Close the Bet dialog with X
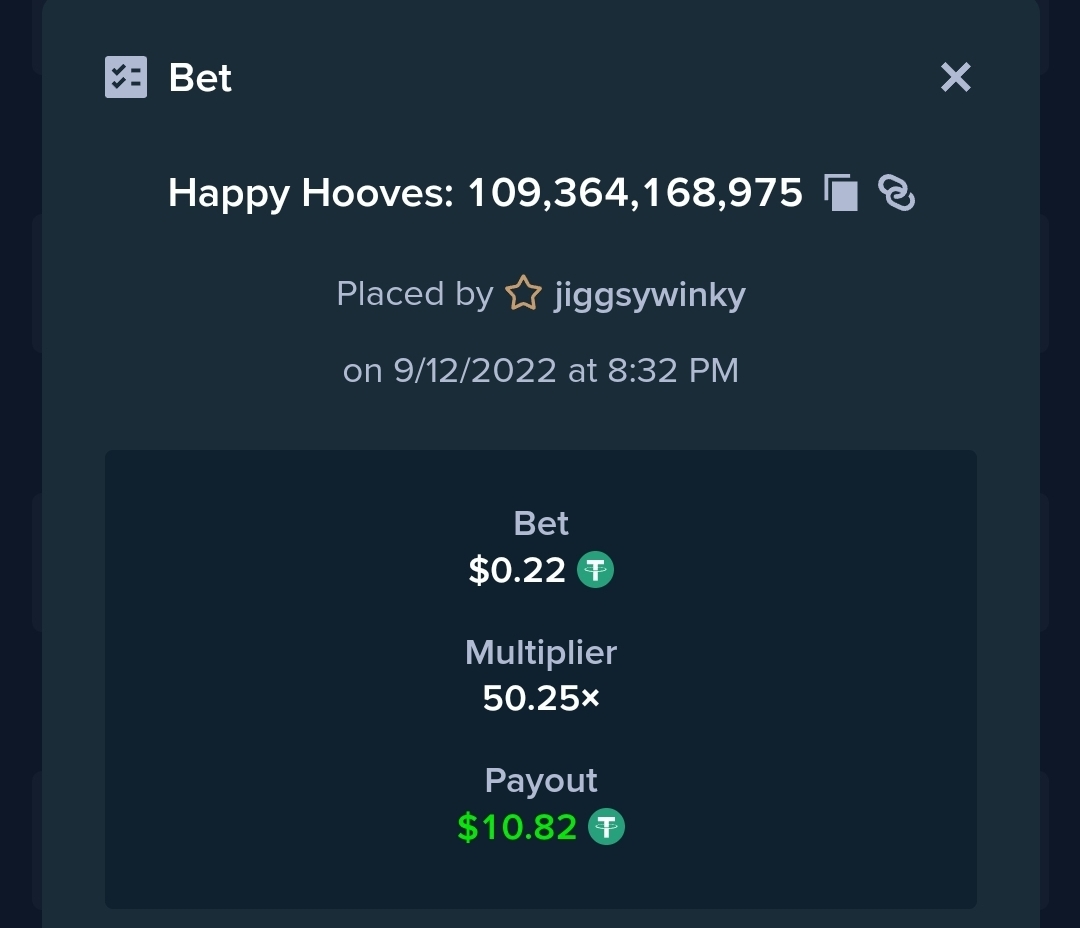 [956, 76]
